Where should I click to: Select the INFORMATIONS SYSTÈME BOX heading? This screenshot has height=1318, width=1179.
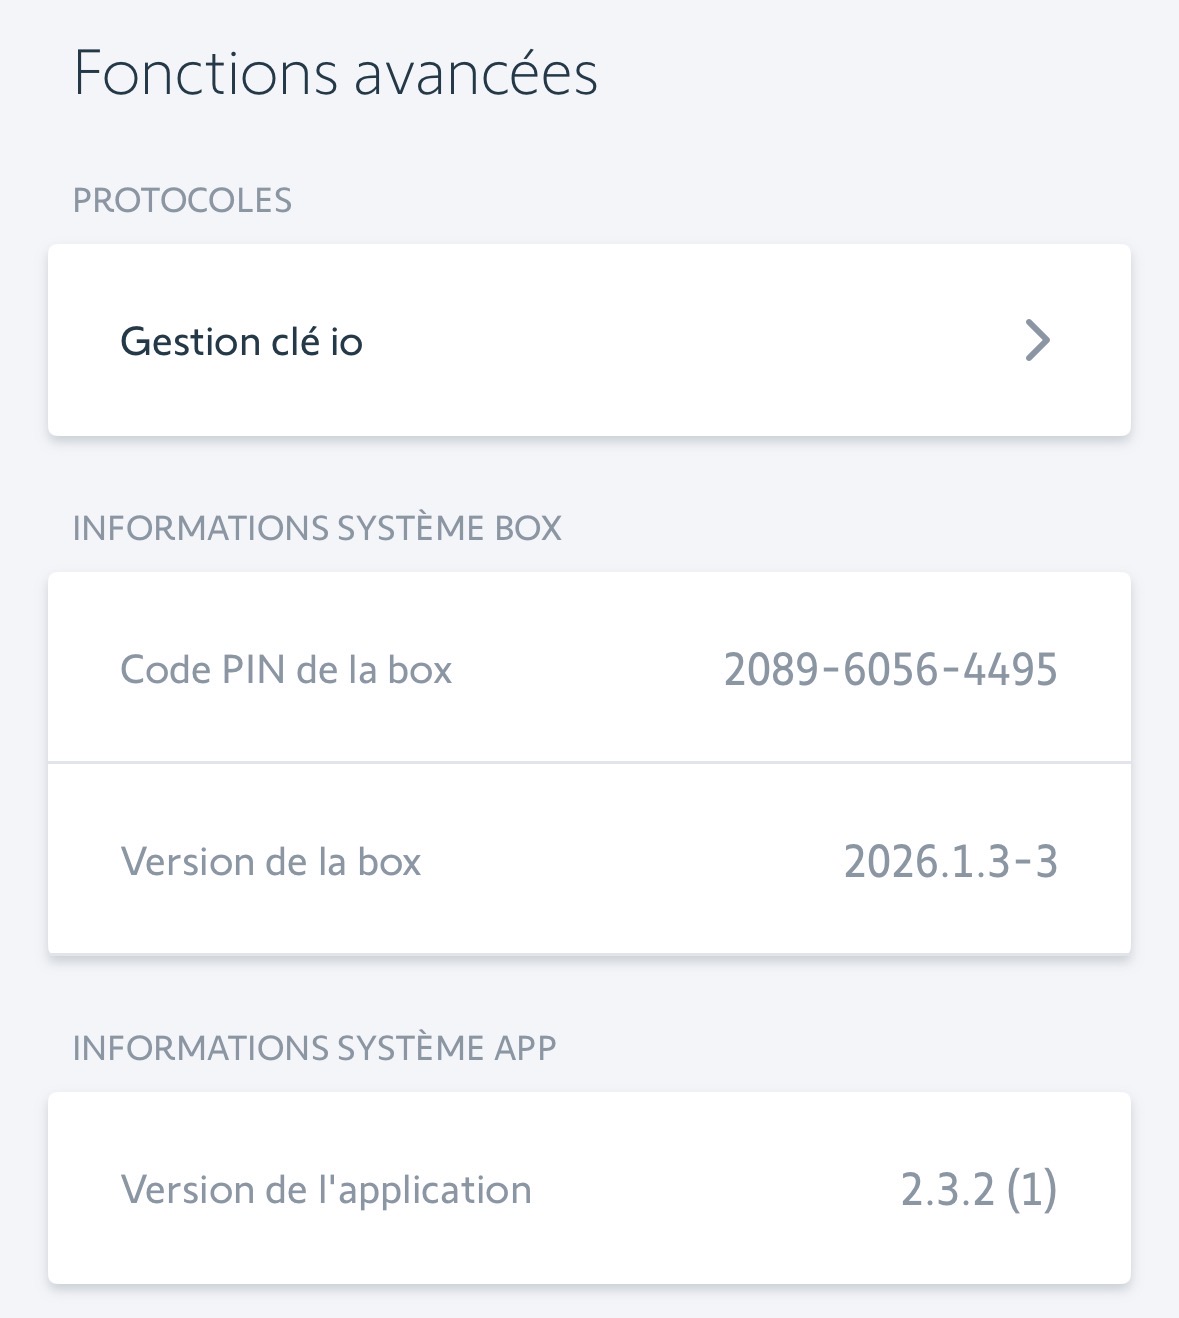(317, 528)
